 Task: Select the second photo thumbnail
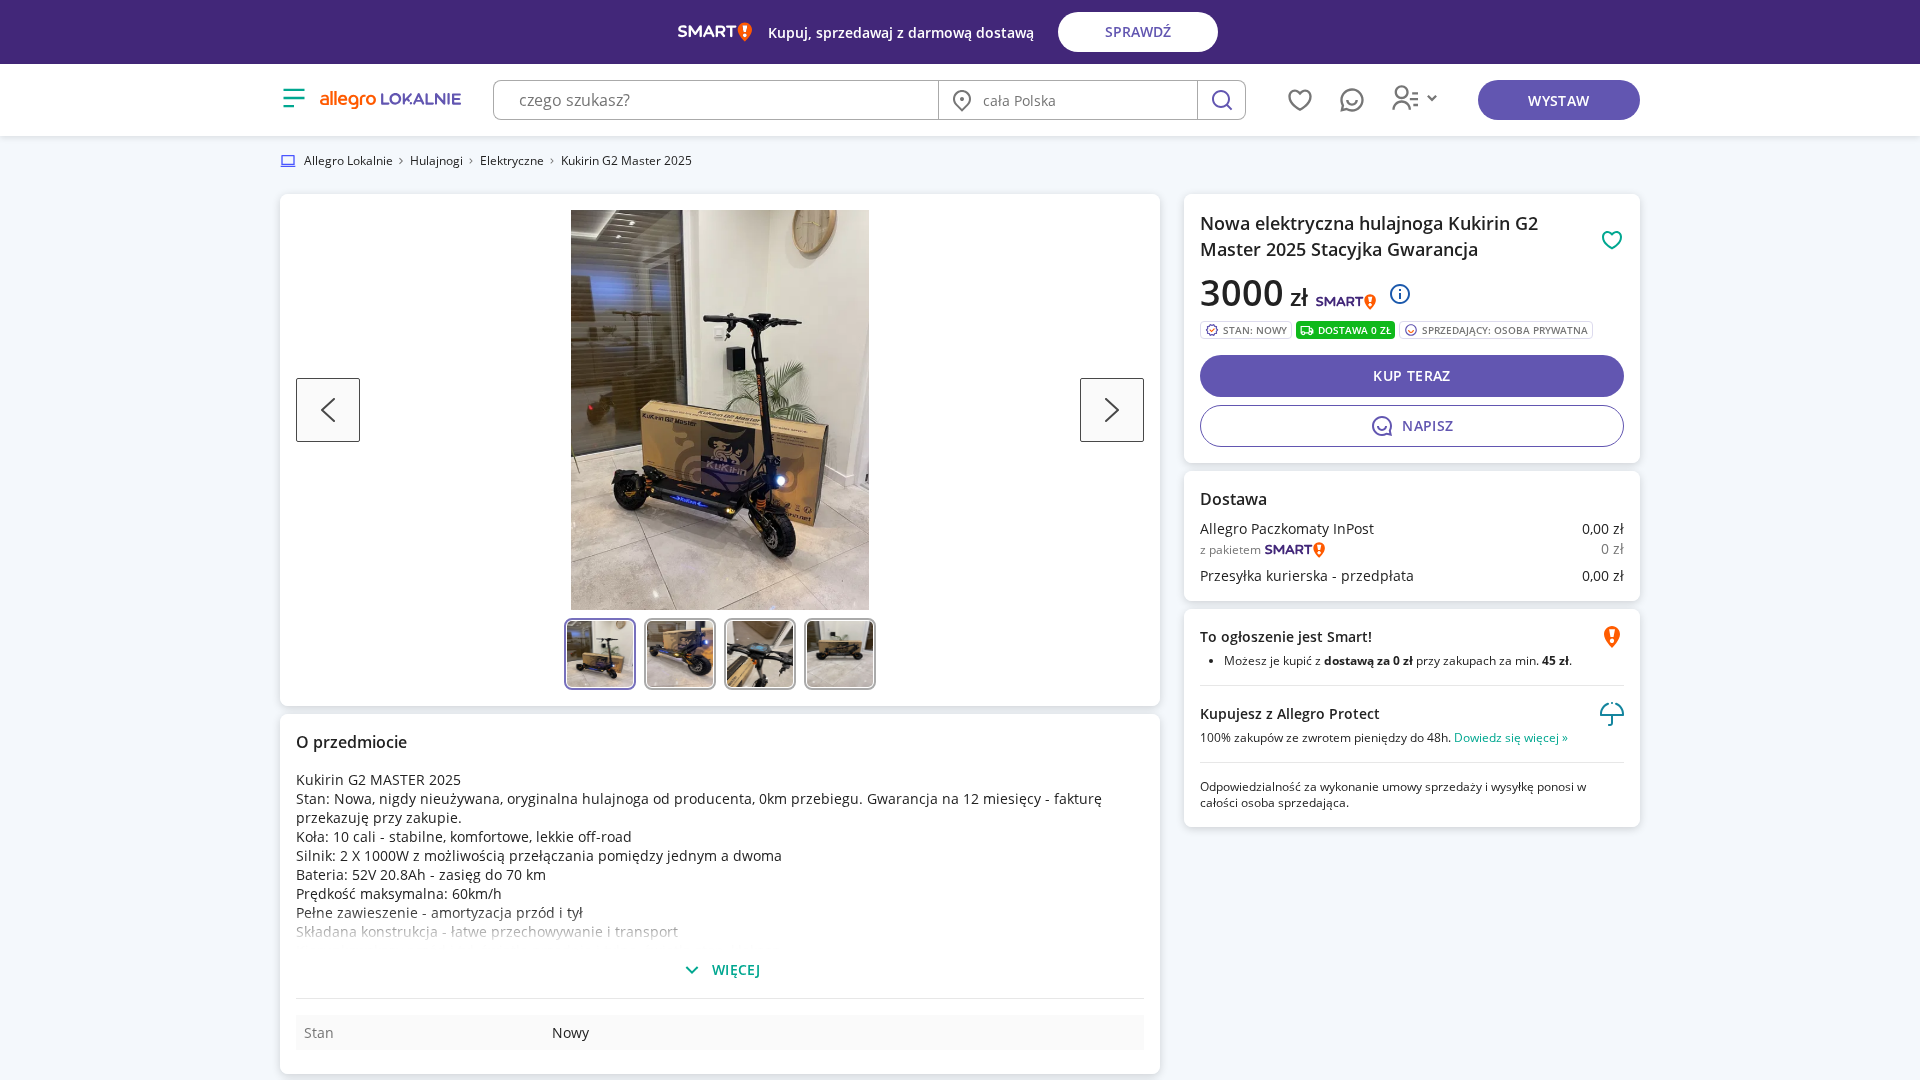pos(680,654)
